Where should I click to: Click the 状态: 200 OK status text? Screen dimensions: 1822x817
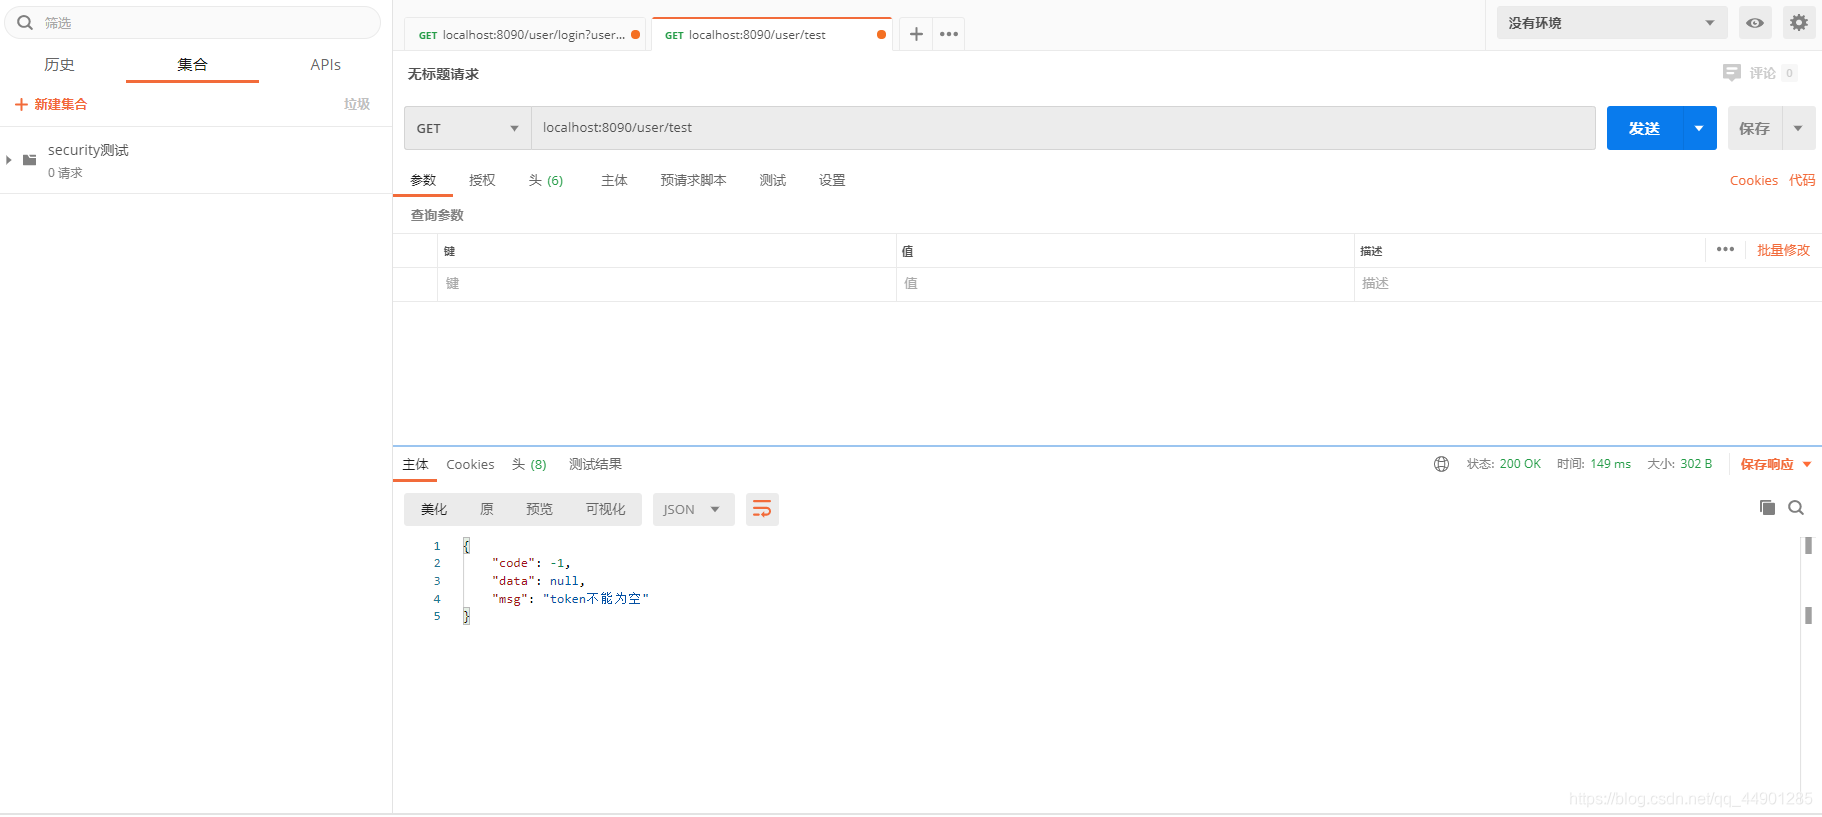pyautogui.click(x=1503, y=464)
